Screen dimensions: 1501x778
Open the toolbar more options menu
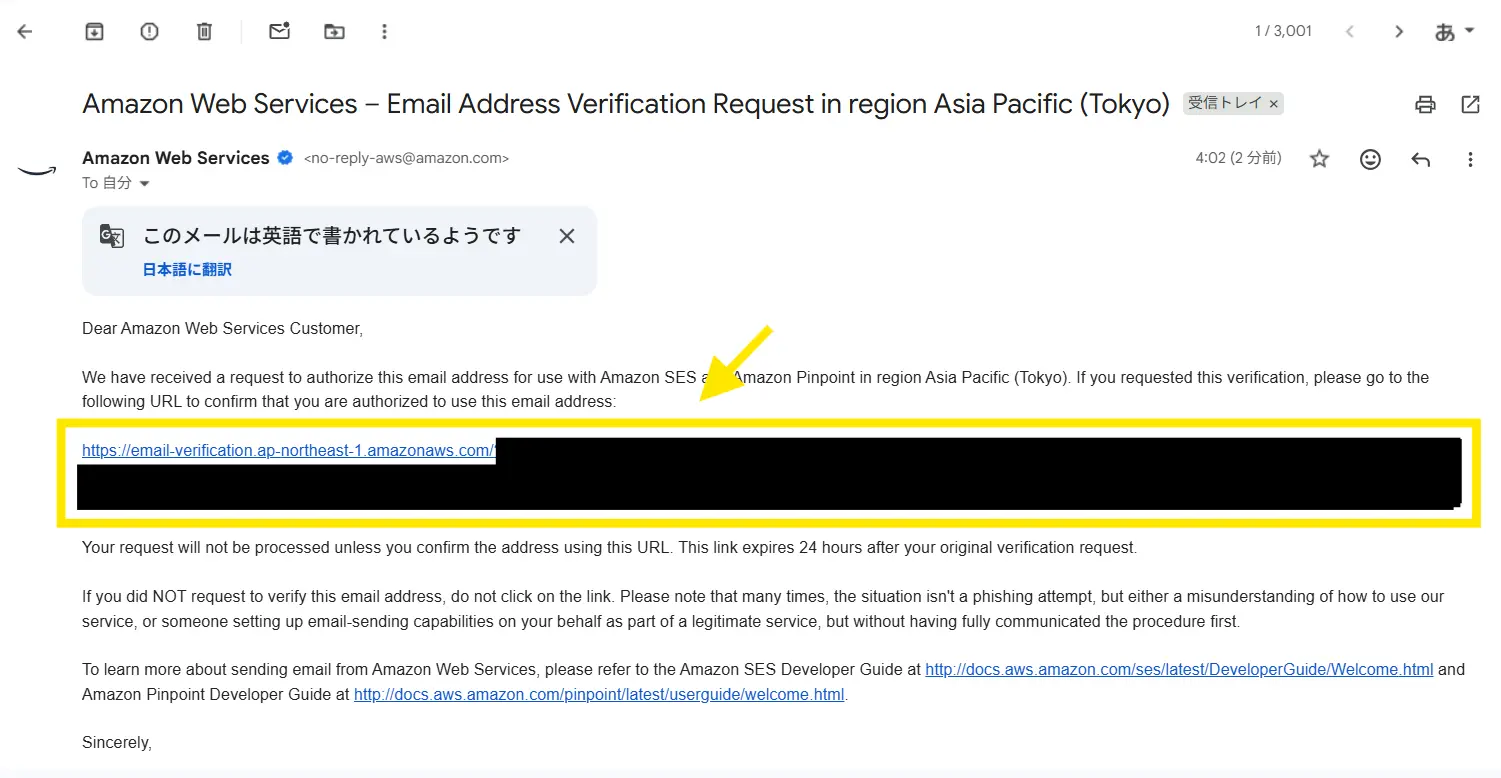(x=384, y=32)
